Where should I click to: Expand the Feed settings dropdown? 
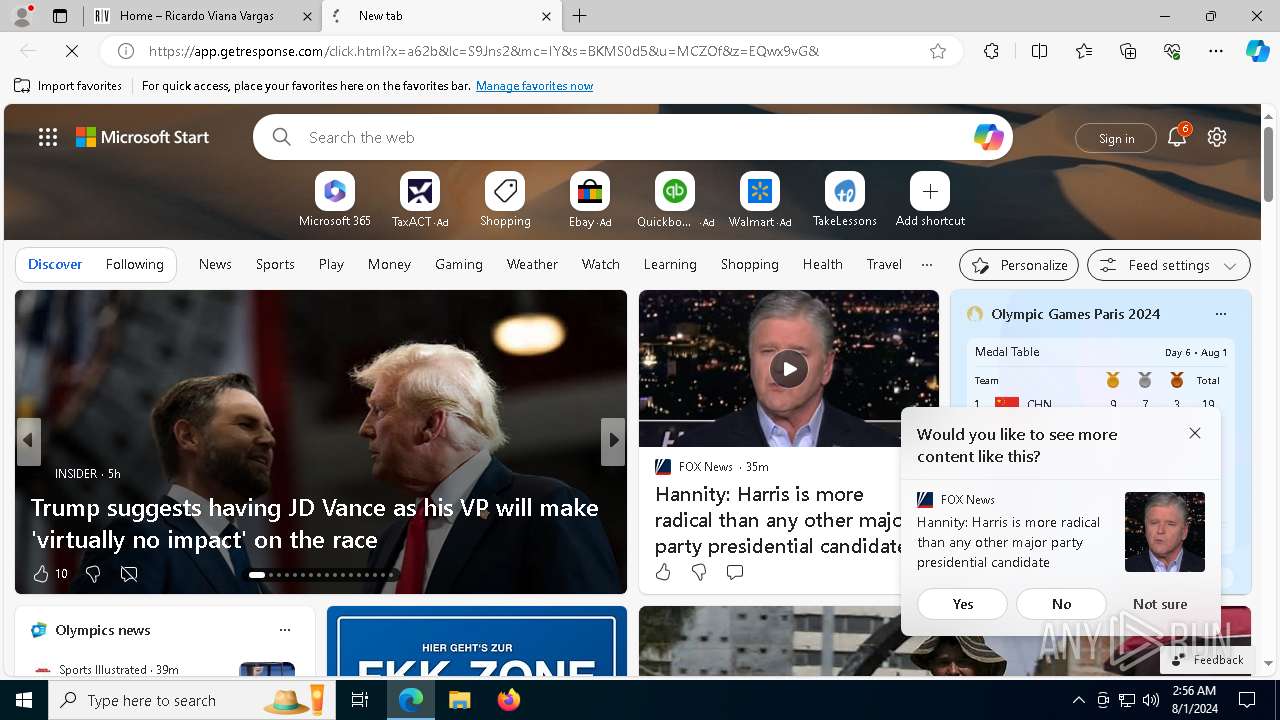coord(1169,265)
